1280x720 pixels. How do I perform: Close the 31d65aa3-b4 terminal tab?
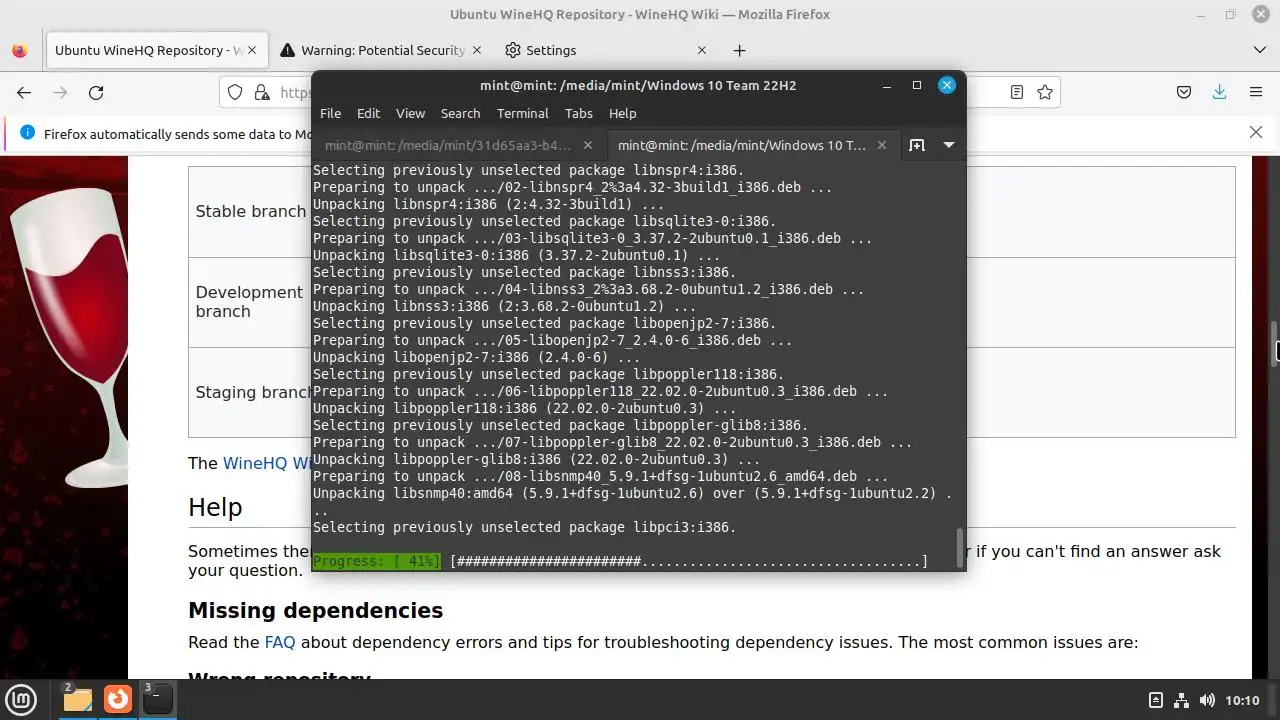click(x=588, y=145)
